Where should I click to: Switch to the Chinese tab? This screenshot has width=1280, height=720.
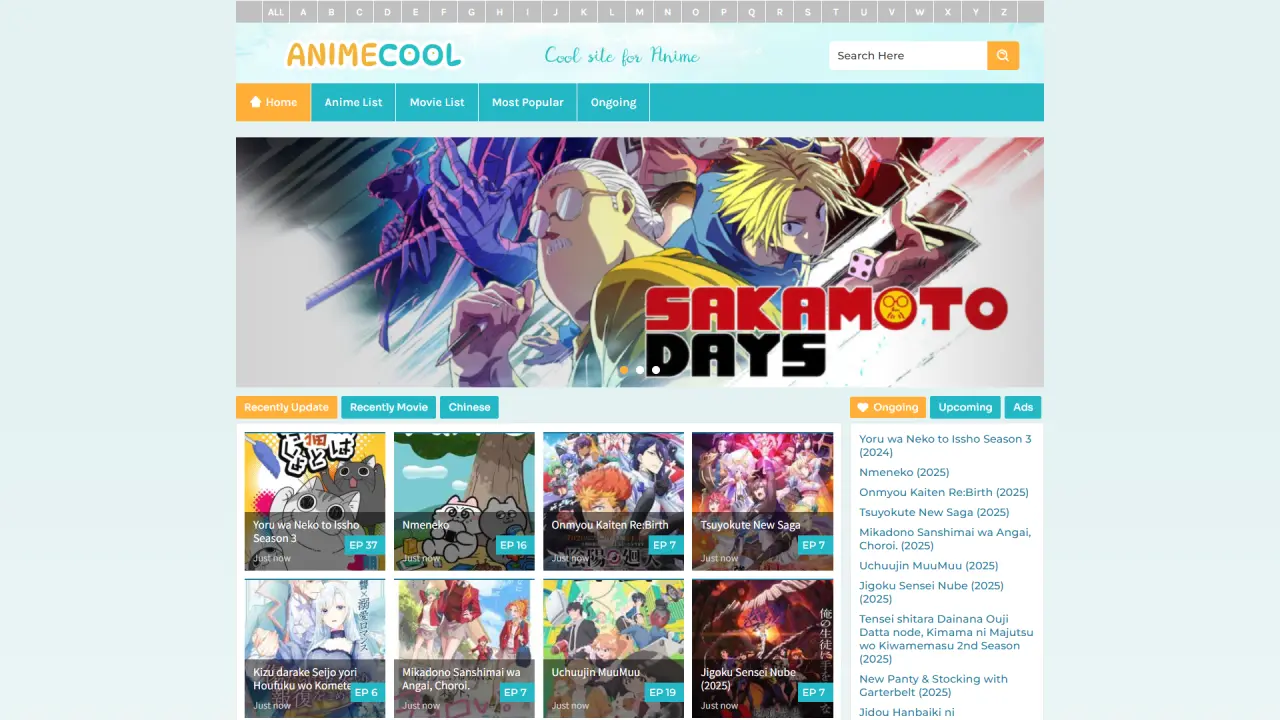coord(469,407)
